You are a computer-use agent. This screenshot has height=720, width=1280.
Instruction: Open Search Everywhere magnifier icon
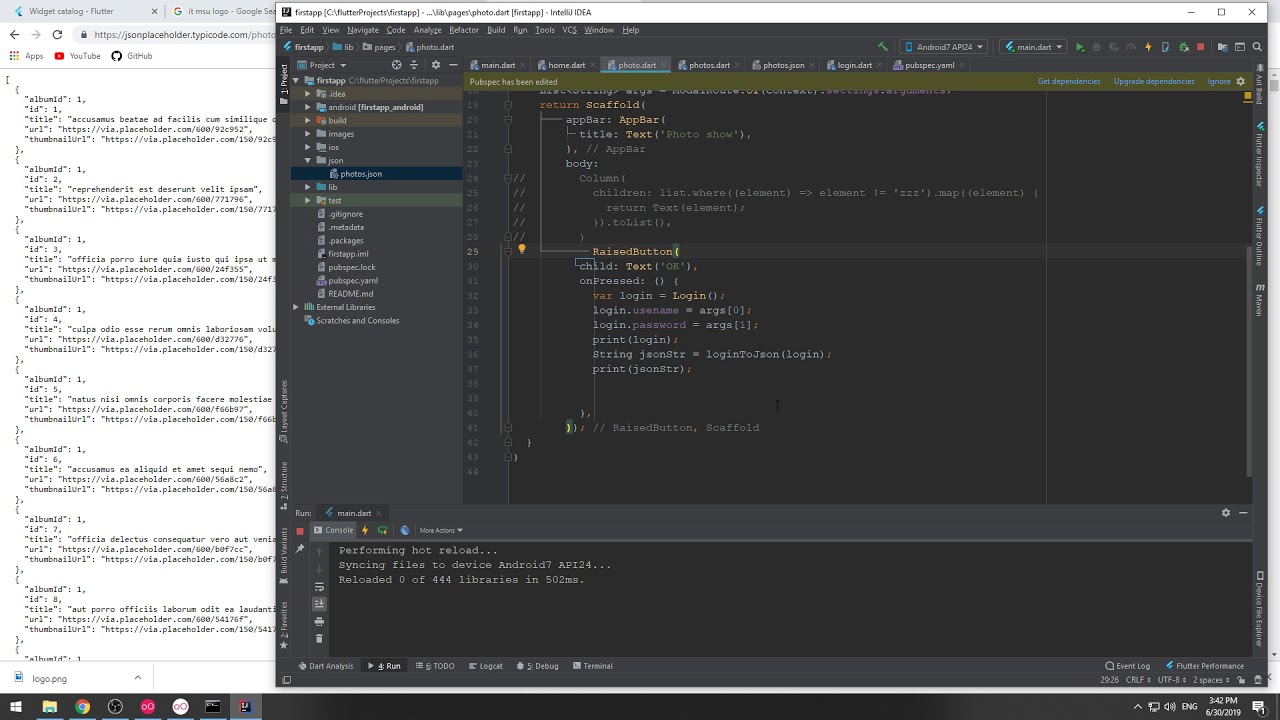1257,47
